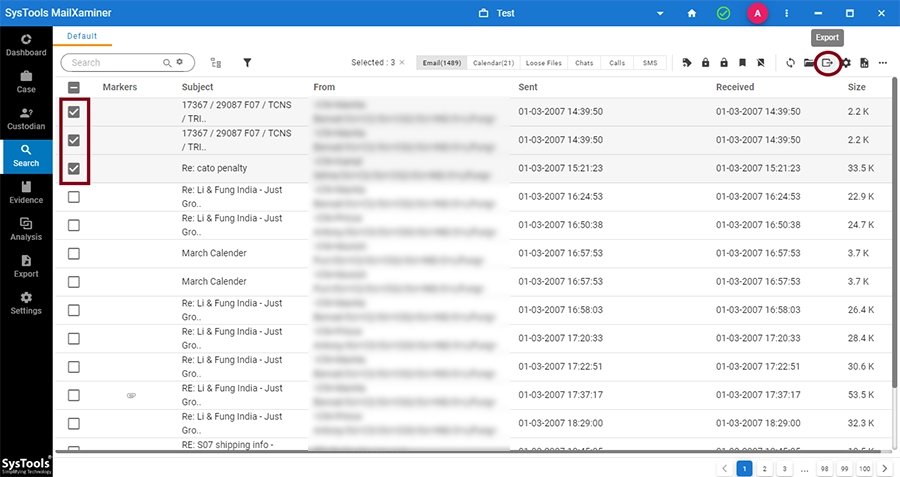The width and height of the screenshot is (900, 477).
Task: Go to page 100
Action: 864,468
